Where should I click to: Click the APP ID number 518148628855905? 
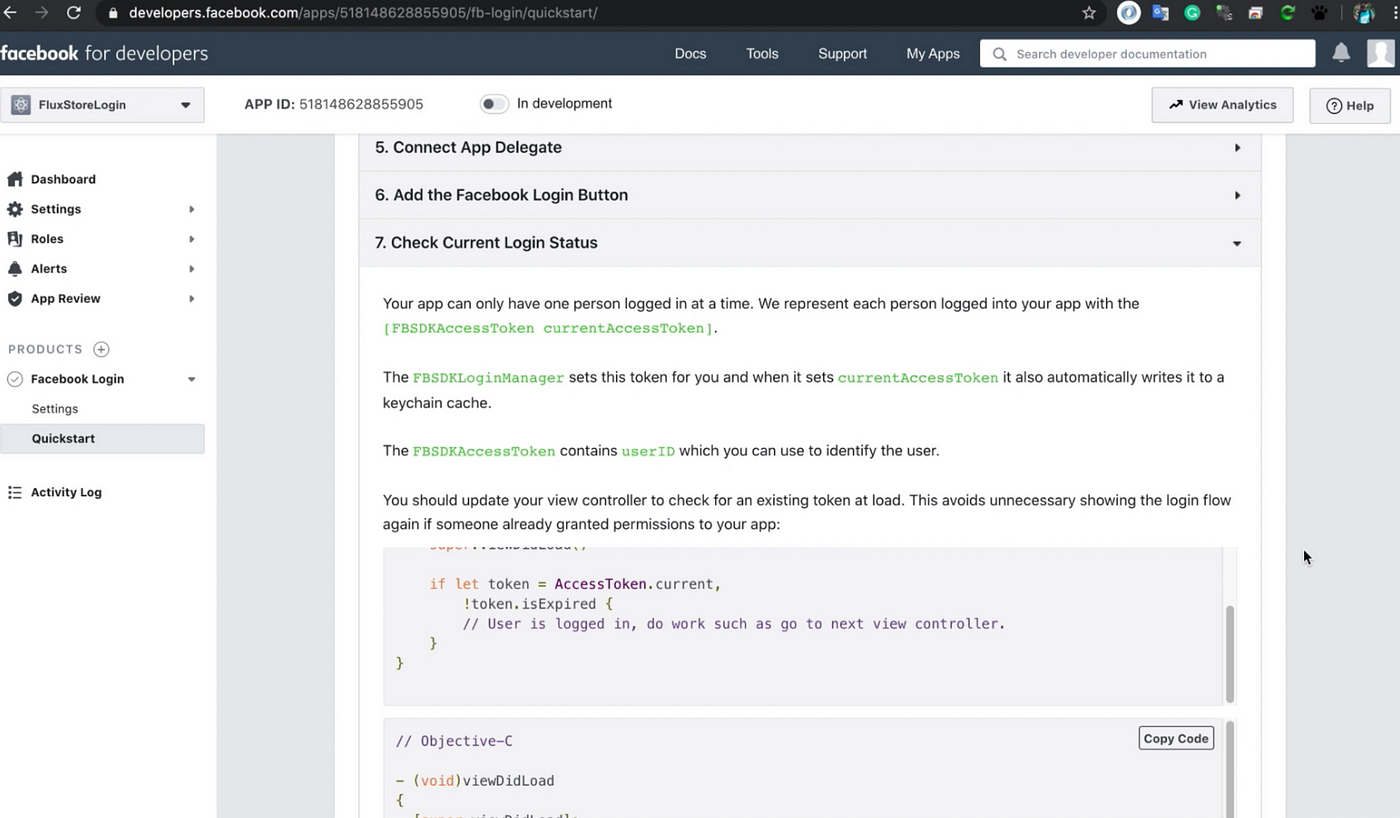[x=361, y=104]
